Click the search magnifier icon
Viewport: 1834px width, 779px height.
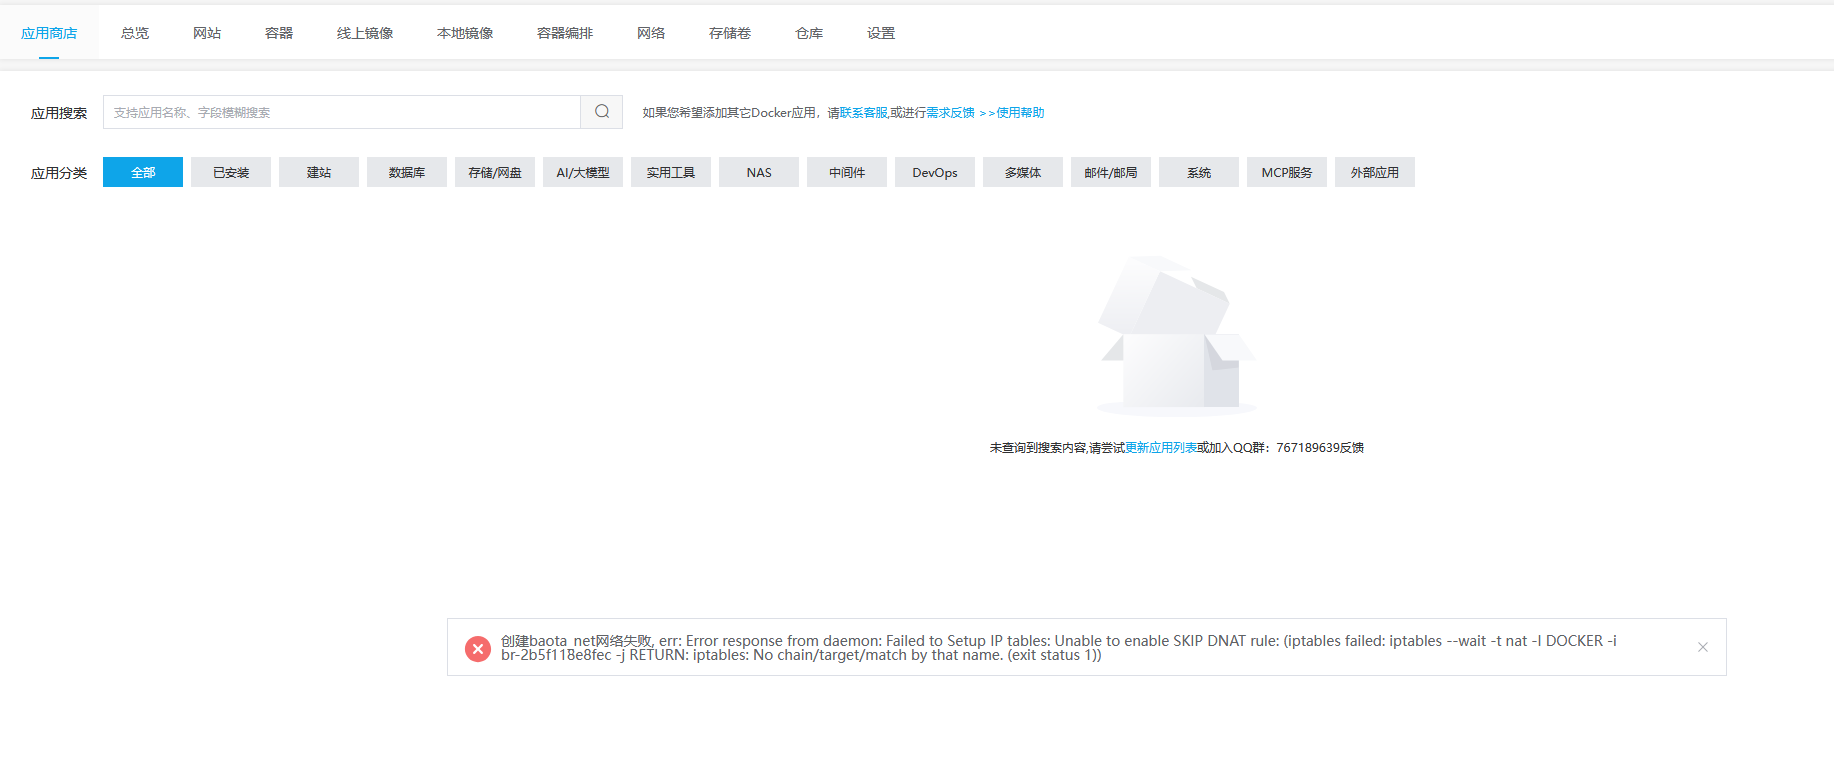pos(602,112)
